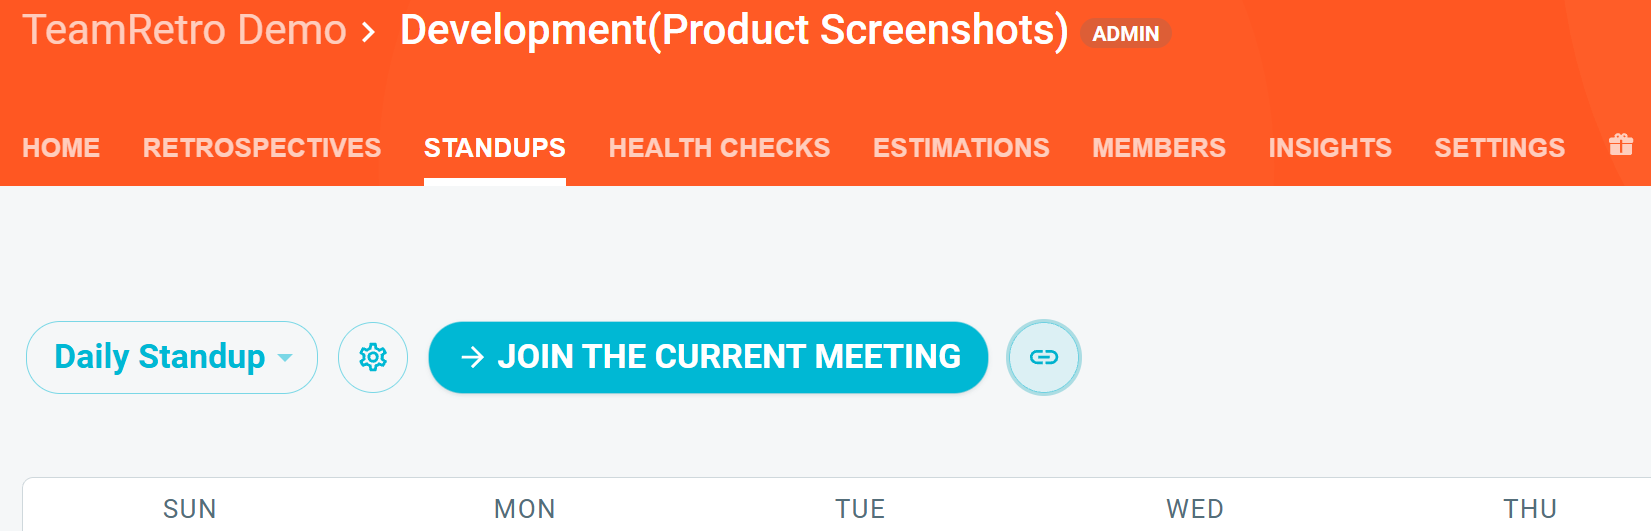Open the gift box icon in navigation
The image size is (1651, 531).
pyautogui.click(x=1621, y=145)
